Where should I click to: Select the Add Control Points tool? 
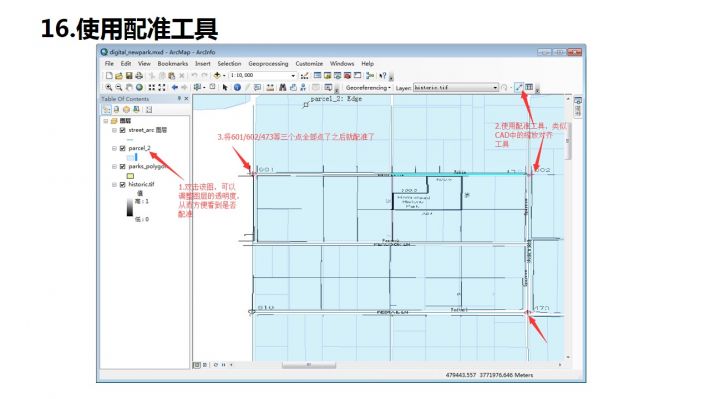tap(519, 87)
